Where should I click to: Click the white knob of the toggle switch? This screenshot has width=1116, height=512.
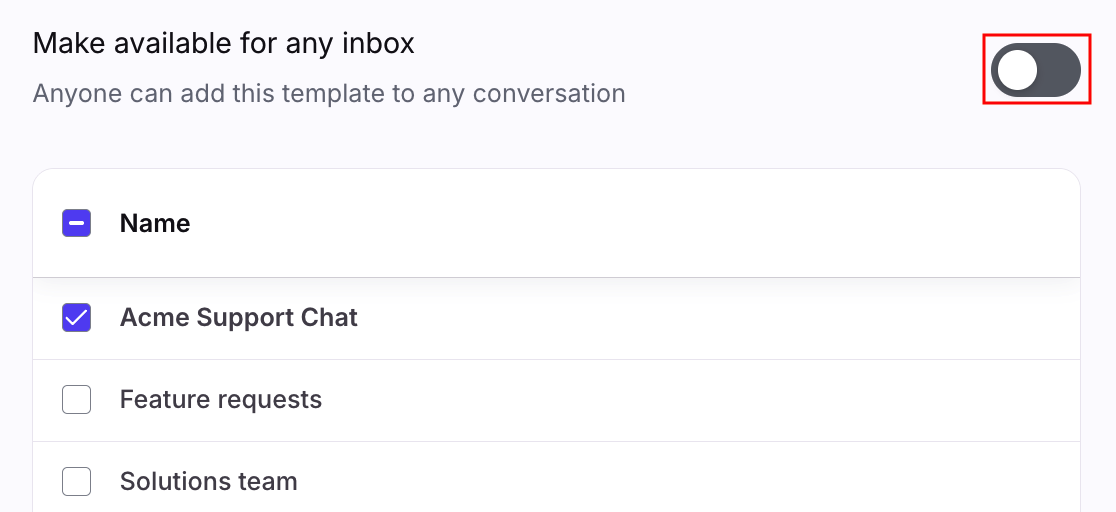pos(1018,70)
